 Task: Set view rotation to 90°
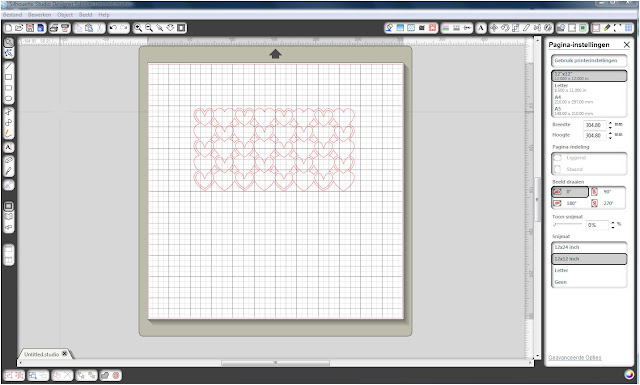(x=607, y=191)
